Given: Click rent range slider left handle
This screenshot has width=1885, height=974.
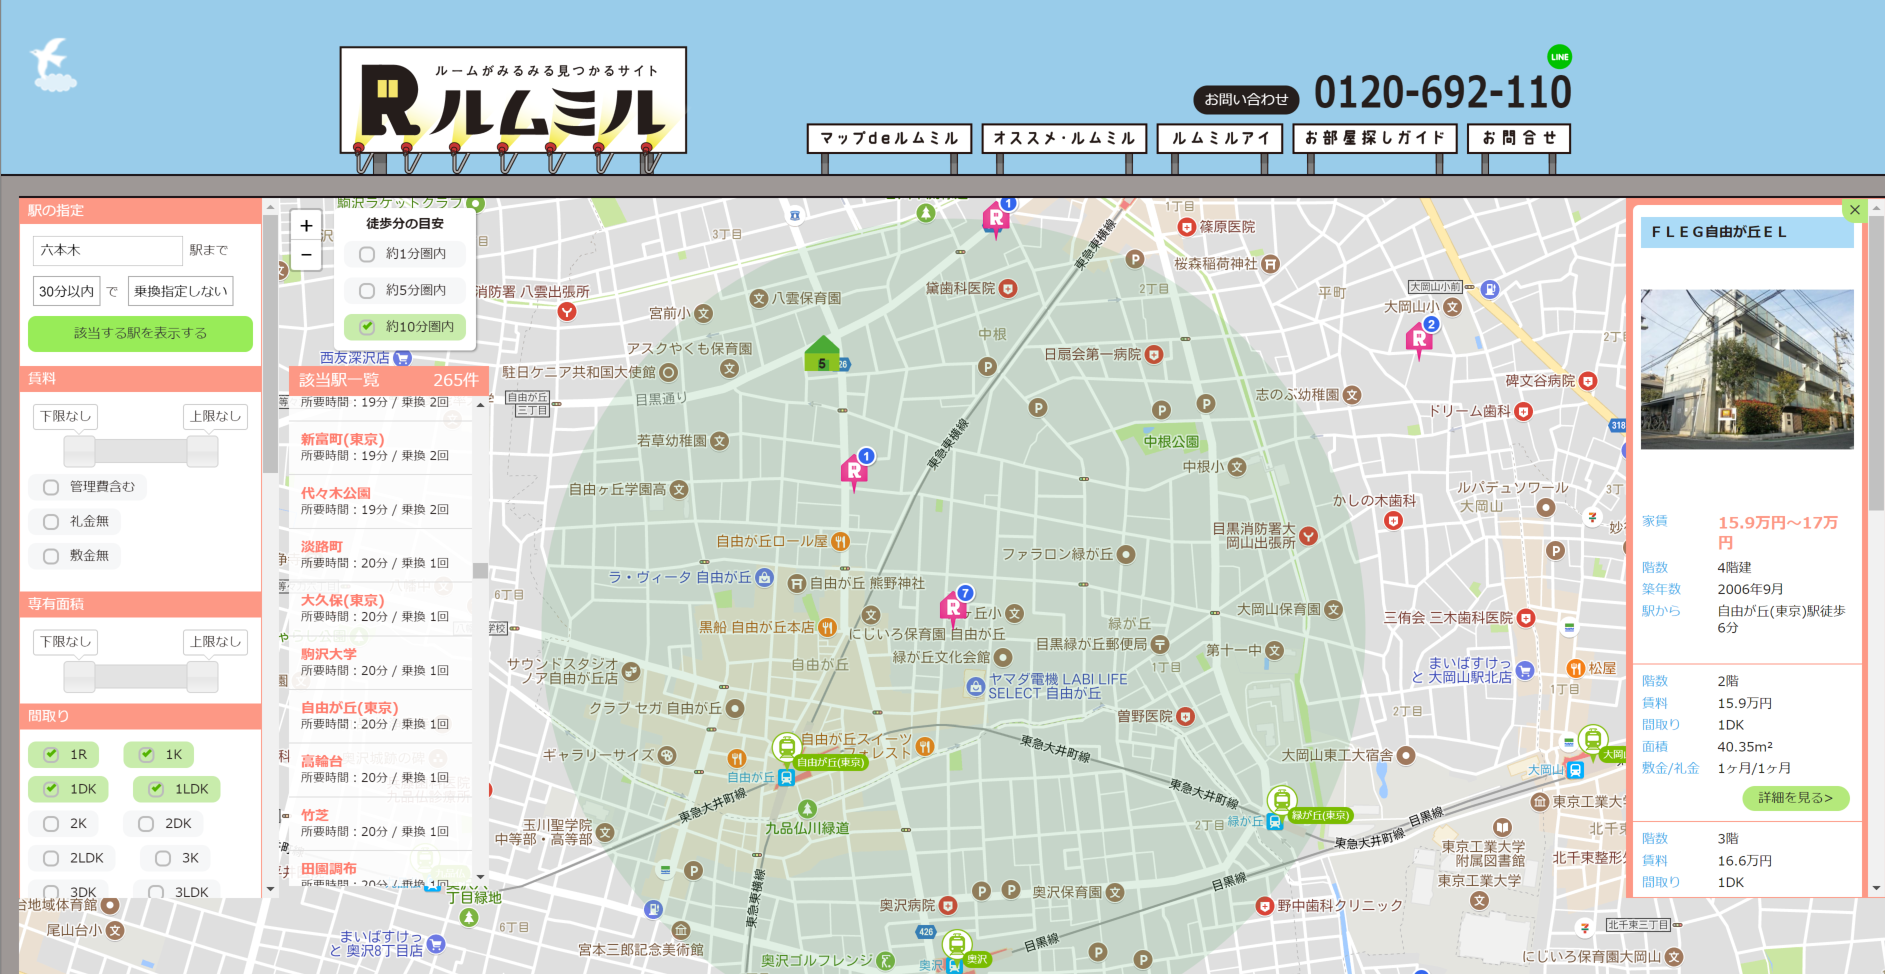Looking at the screenshot, I should coord(79,452).
